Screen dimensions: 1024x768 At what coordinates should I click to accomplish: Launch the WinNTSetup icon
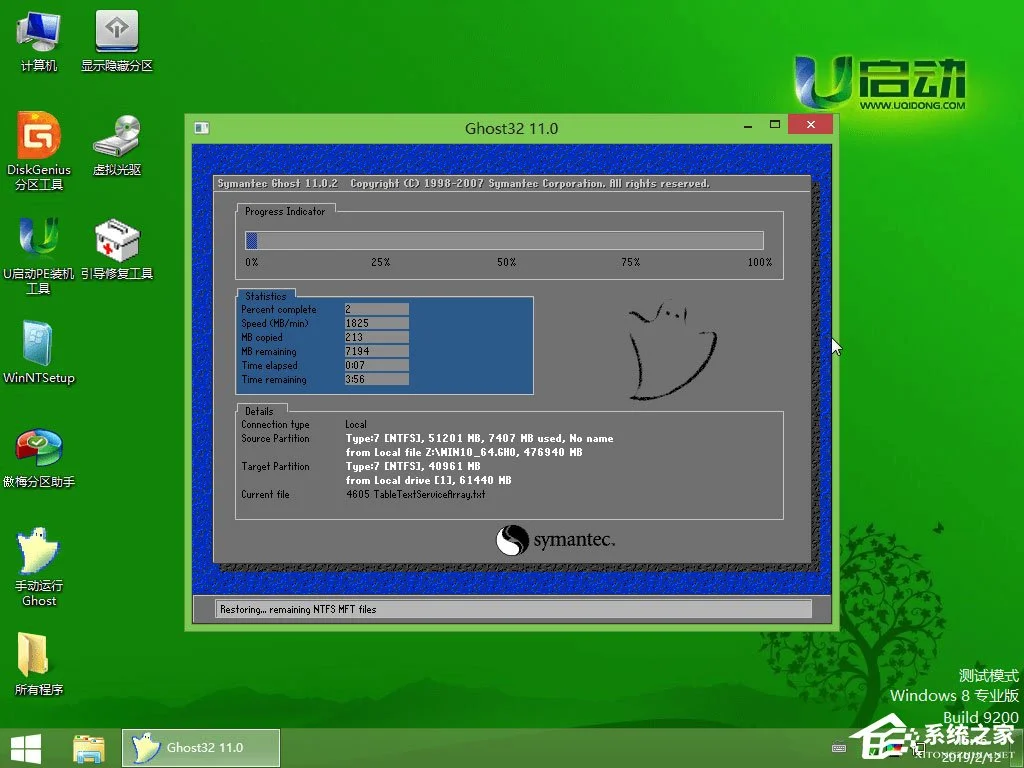39,353
